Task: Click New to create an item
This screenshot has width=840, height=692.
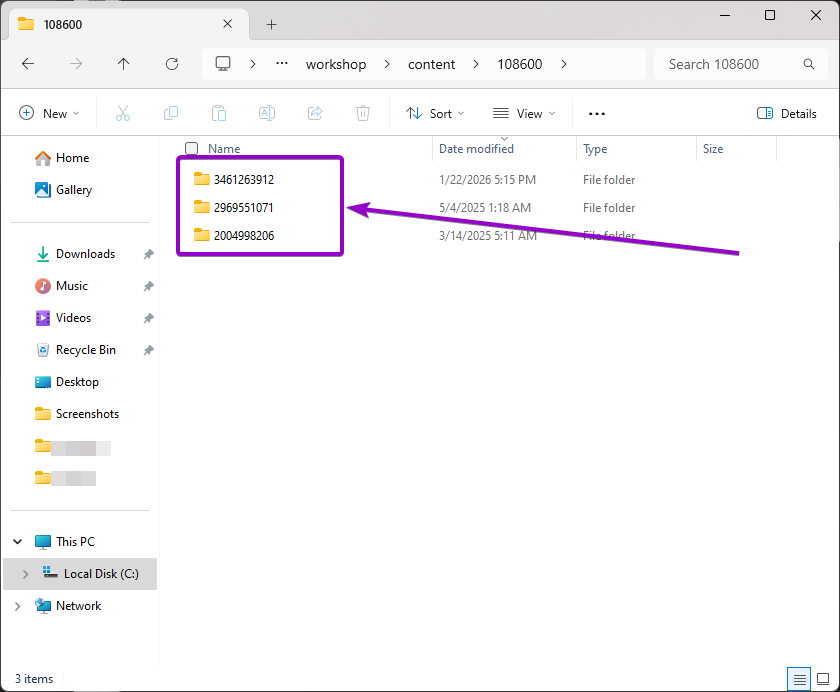Action: point(48,113)
